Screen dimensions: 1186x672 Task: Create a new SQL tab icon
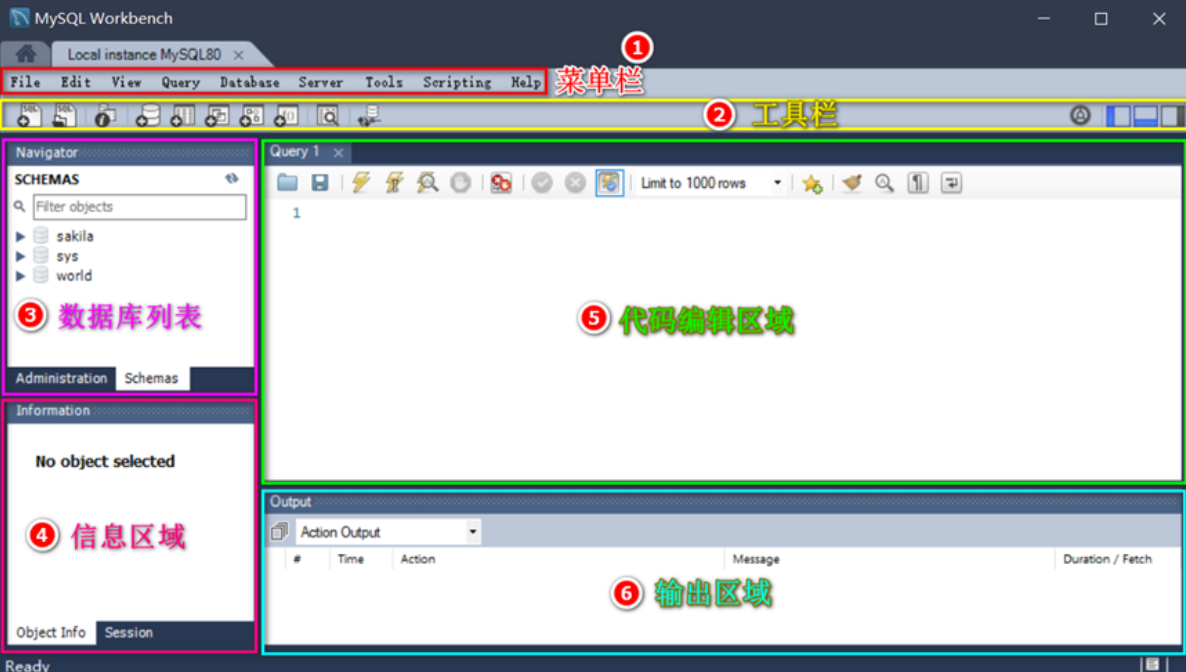(29, 116)
